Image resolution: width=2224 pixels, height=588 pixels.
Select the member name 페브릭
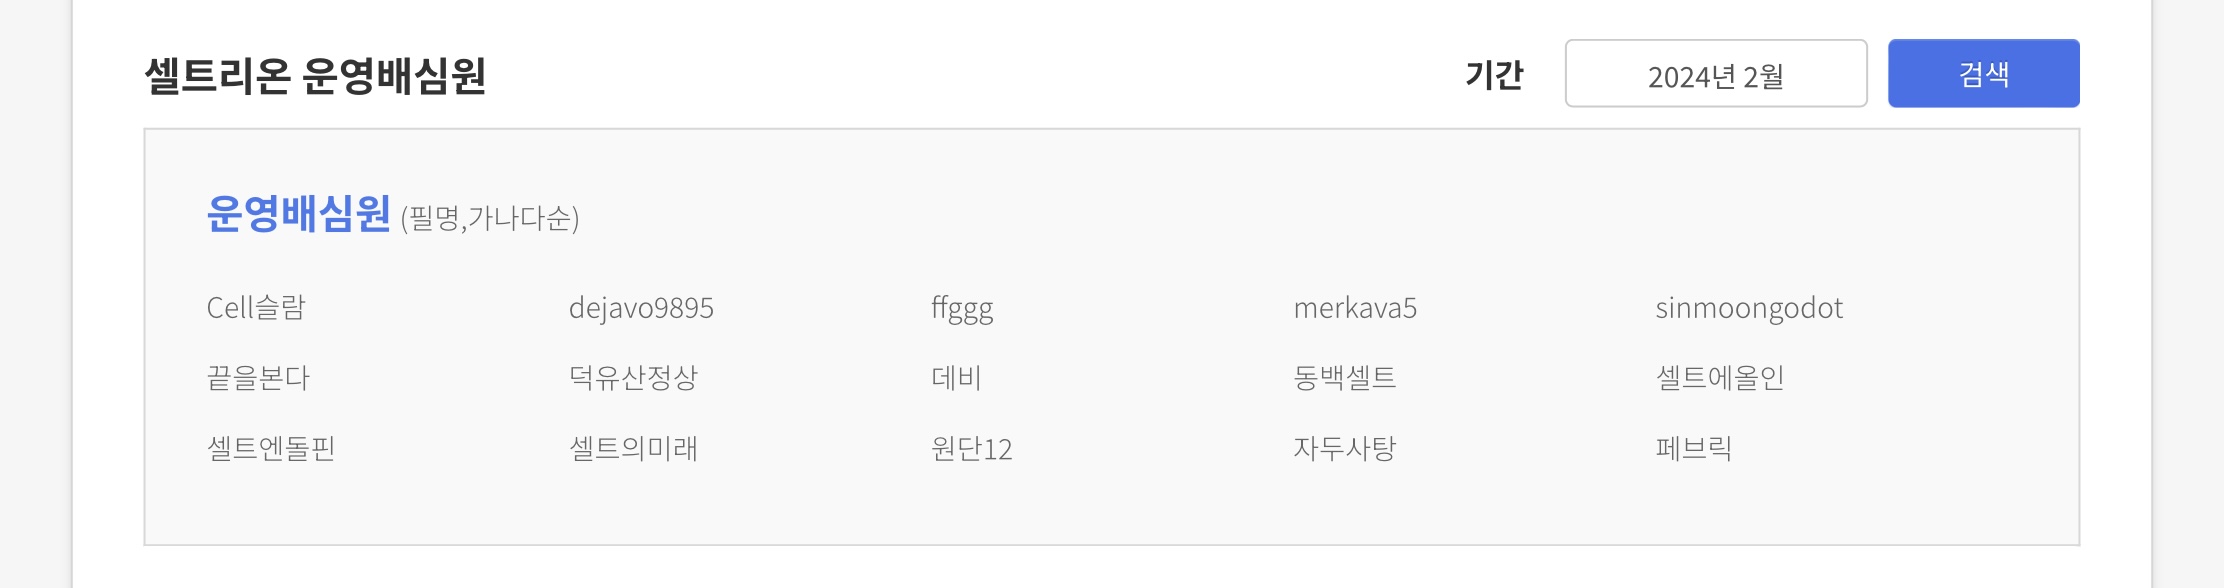pos(1694,448)
